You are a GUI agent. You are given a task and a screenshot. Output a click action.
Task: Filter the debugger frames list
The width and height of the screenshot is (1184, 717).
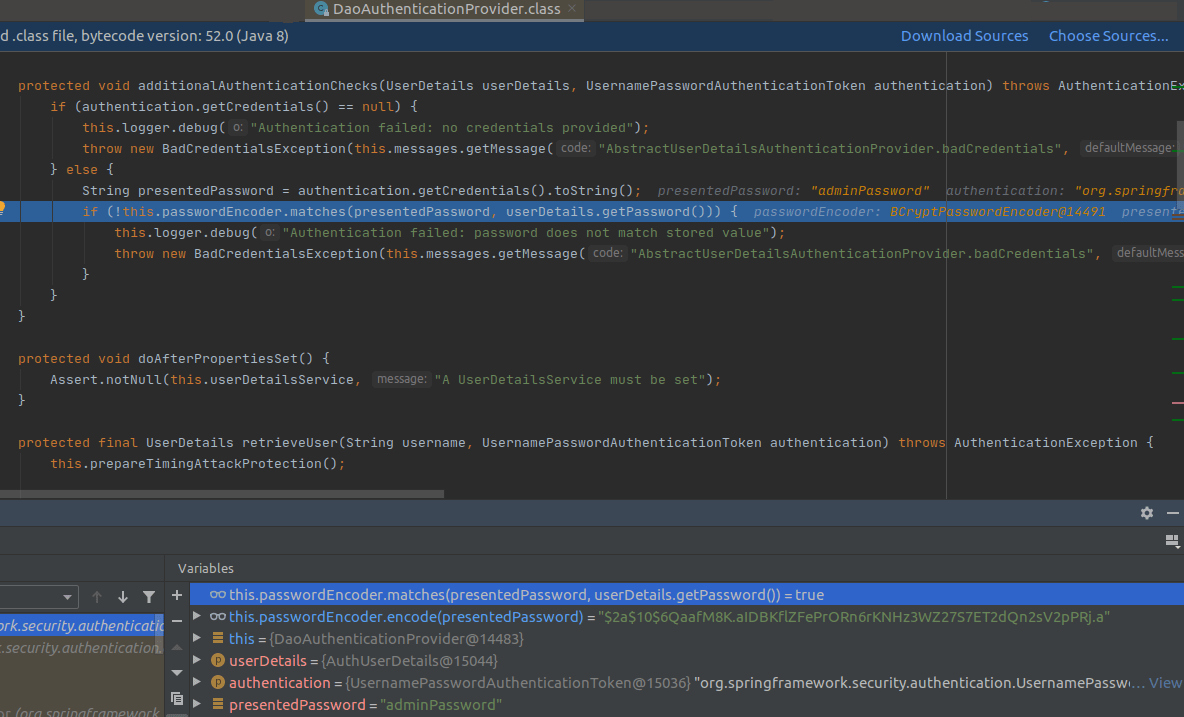coord(149,597)
